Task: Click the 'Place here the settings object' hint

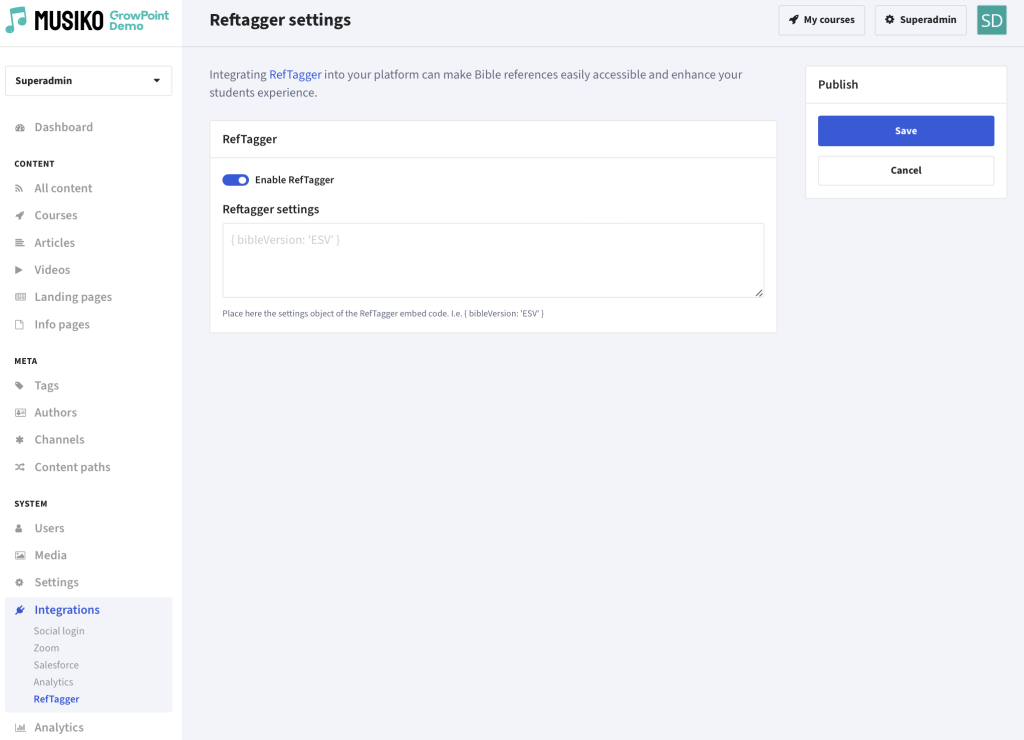Action: [383, 314]
